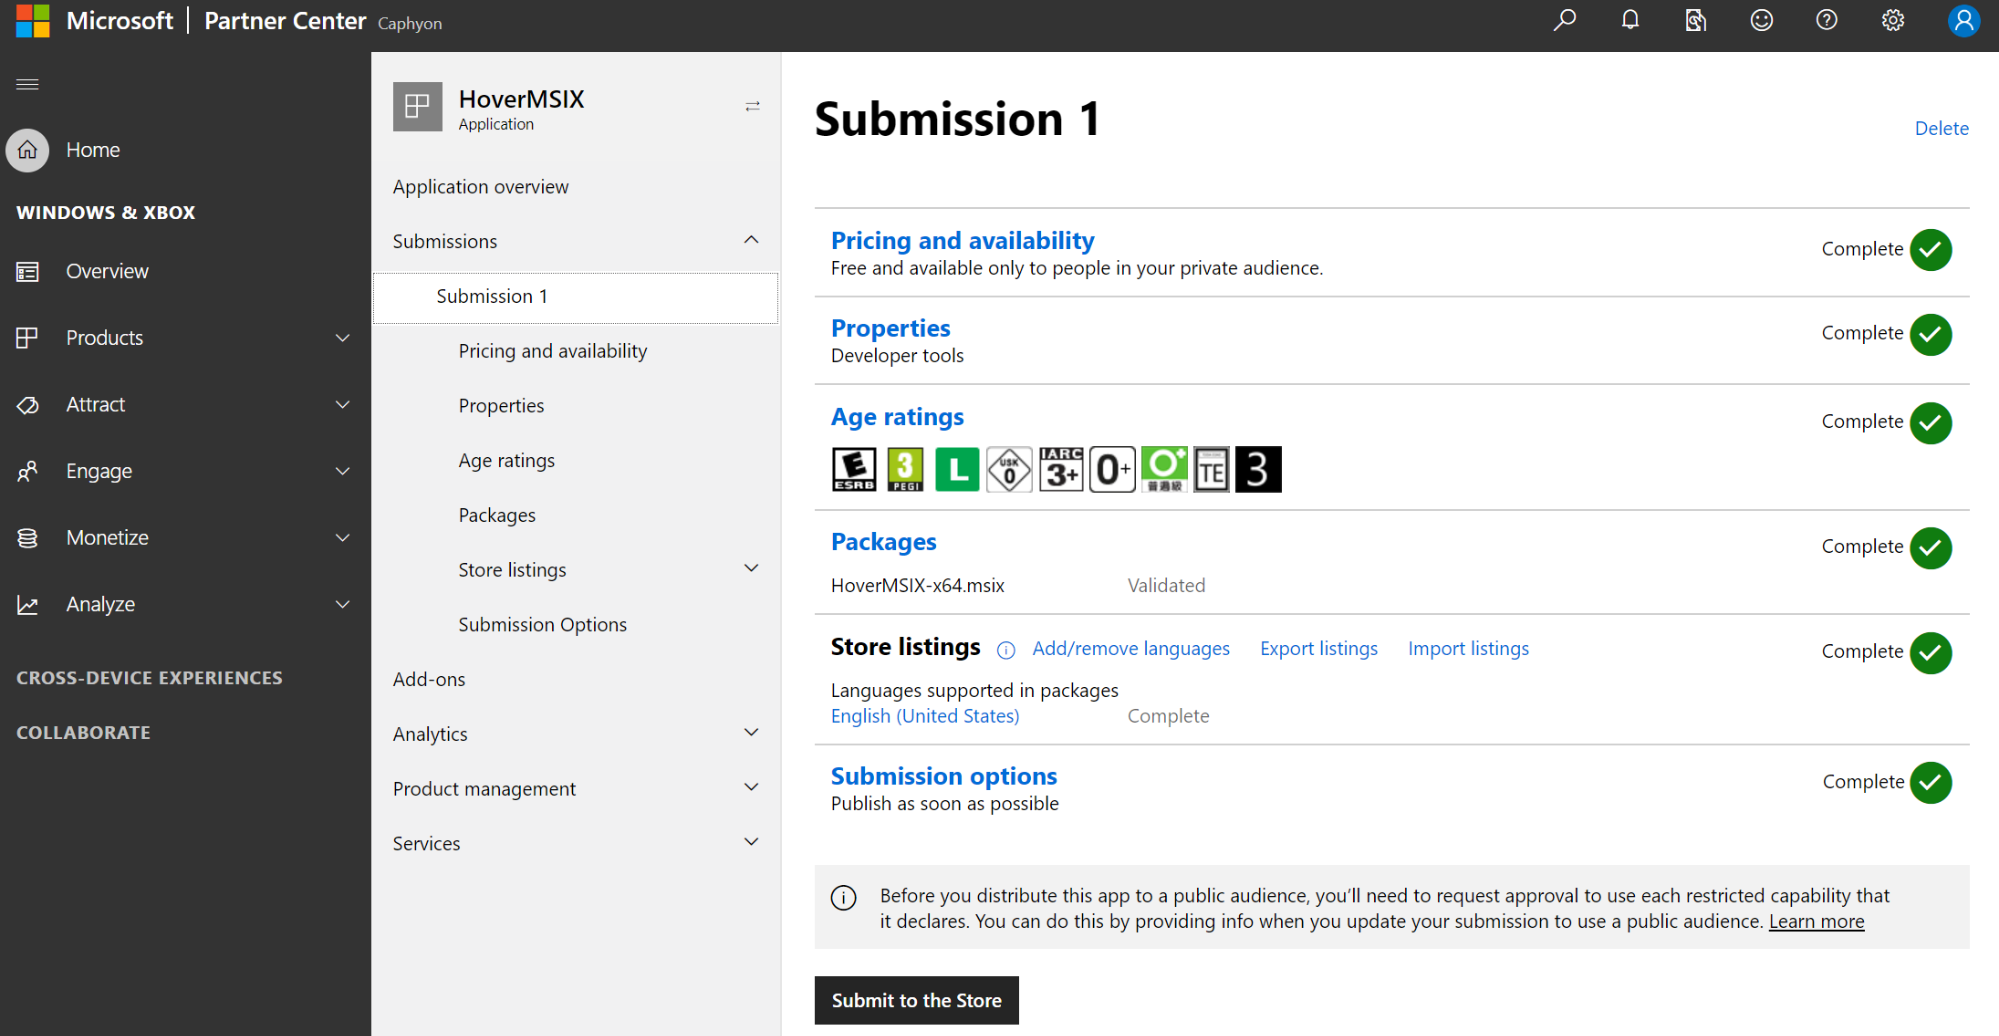Click the TE rating badge

1211,469
